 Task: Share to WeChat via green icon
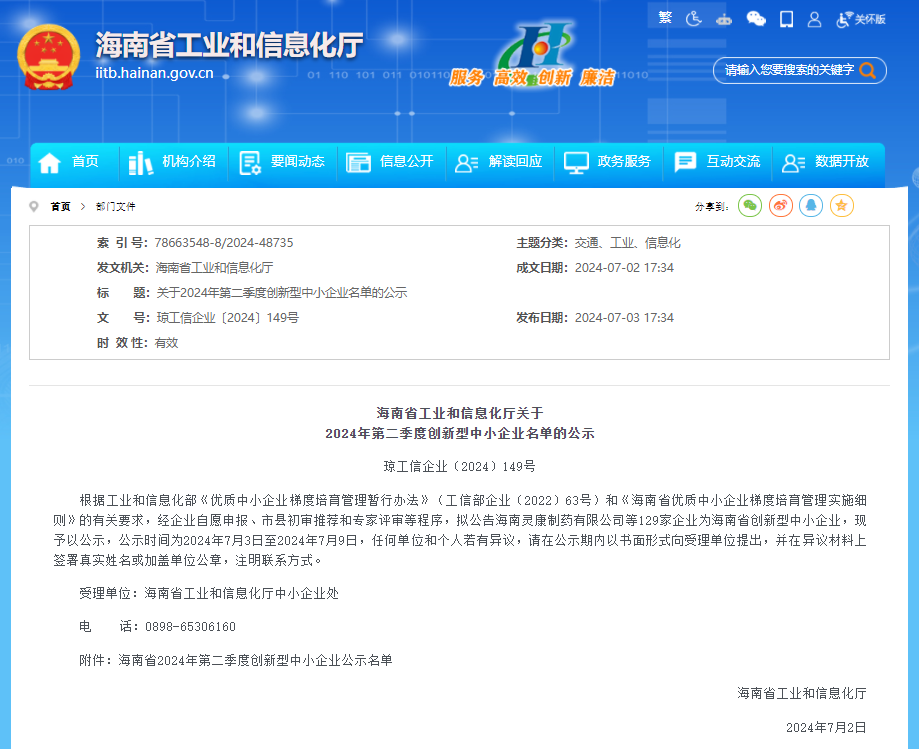click(x=750, y=206)
